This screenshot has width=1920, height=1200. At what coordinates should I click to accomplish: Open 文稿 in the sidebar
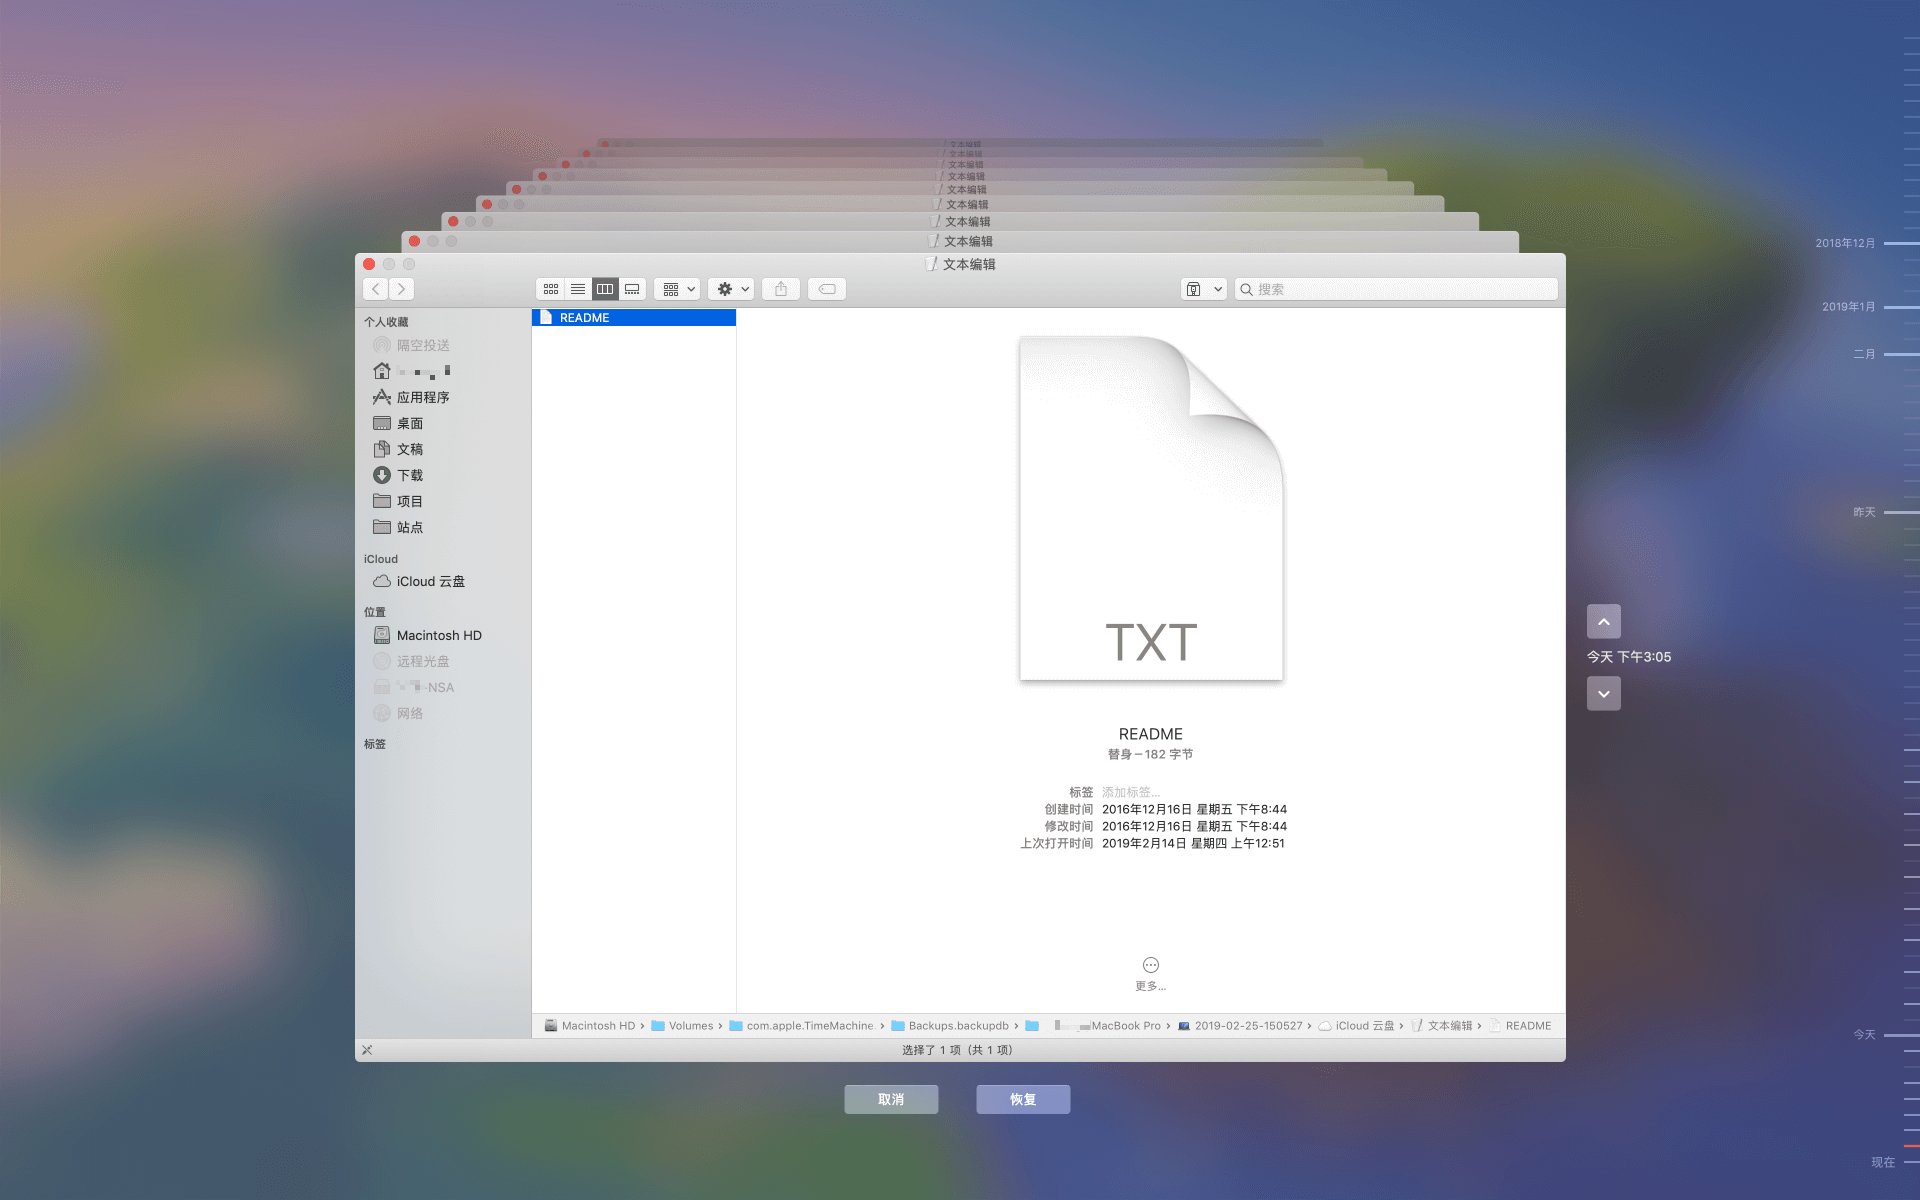pos(398,449)
